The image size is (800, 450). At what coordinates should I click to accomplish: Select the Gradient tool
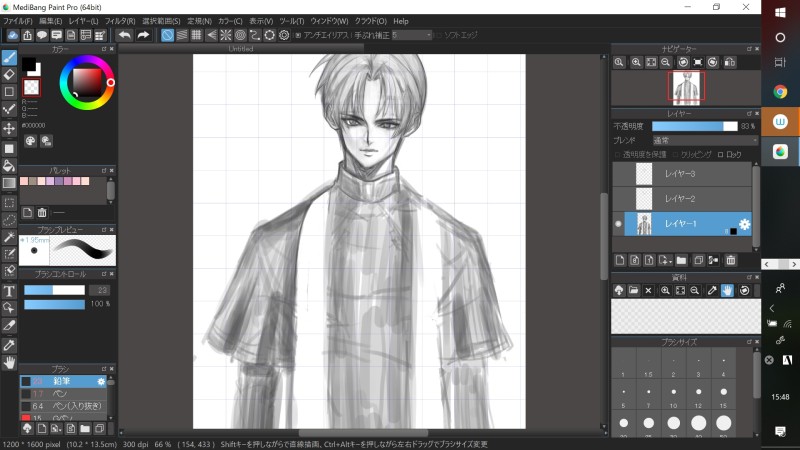point(9,183)
